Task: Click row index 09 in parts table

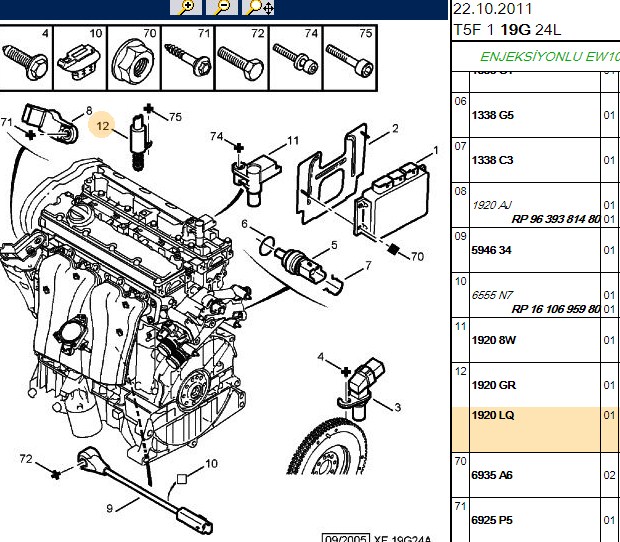Action: pyautogui.click(x=460, y=236)
